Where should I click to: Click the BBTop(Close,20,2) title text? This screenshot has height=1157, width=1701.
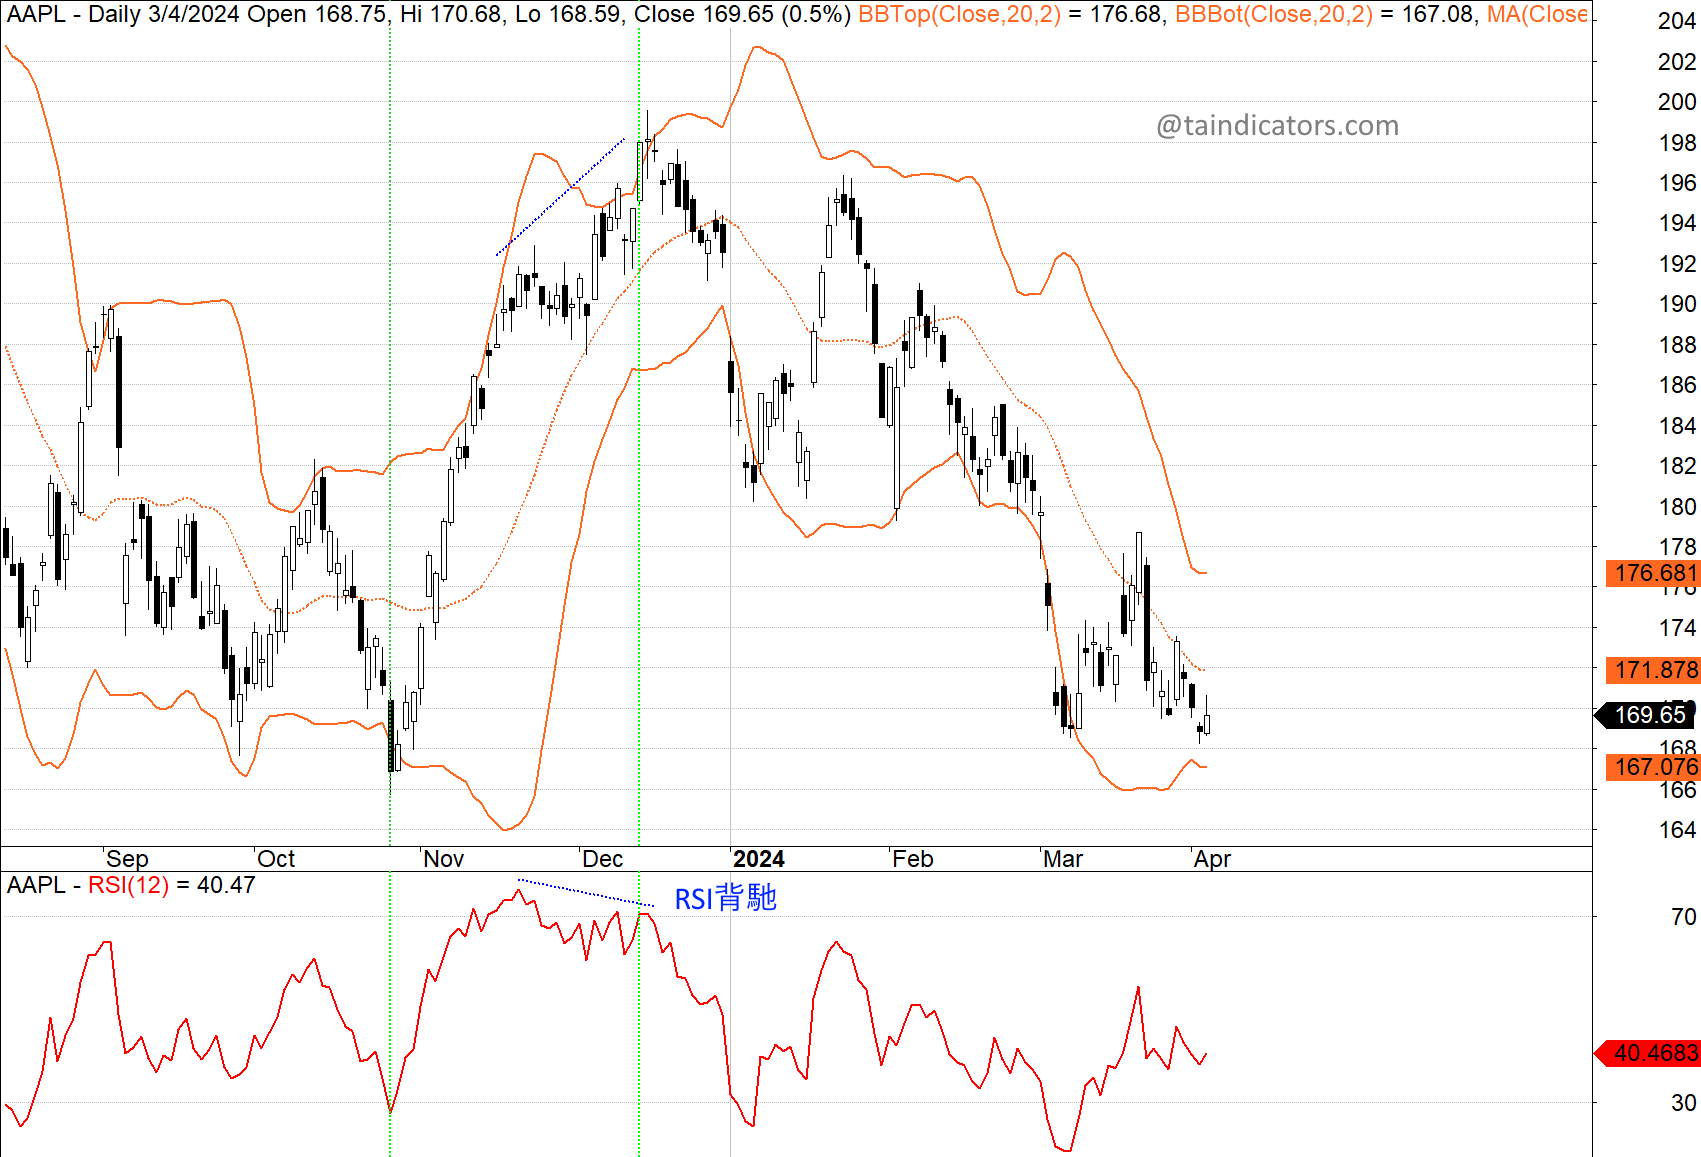tap(959, 14)
